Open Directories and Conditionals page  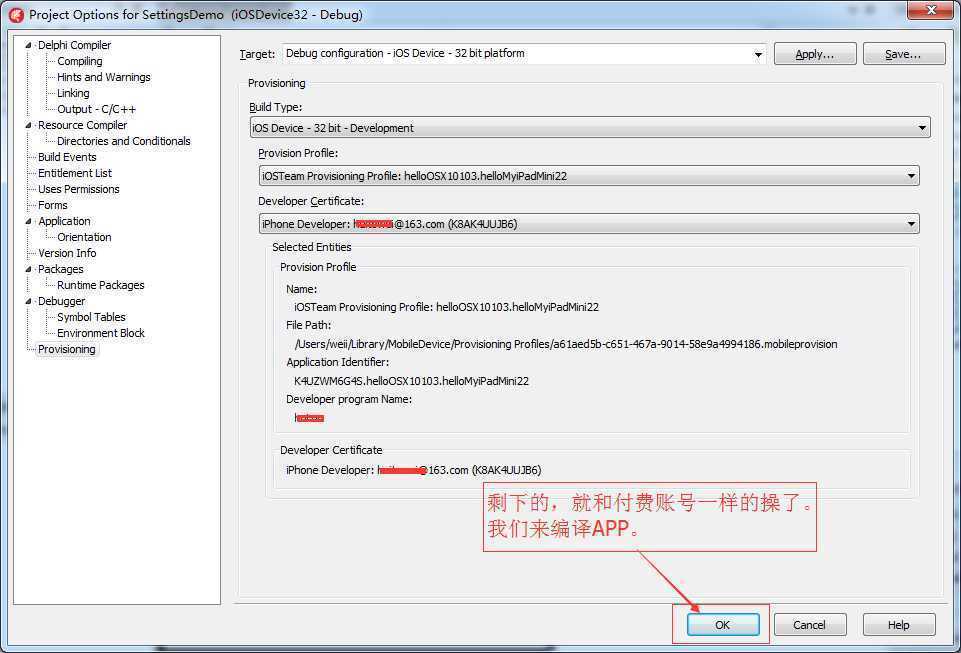click(x=123, y=140)
